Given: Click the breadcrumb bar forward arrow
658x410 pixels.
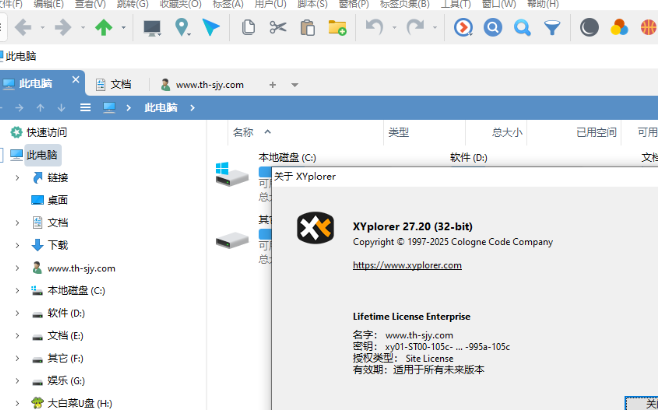Looking at the screenshot, I should (19, 108).
